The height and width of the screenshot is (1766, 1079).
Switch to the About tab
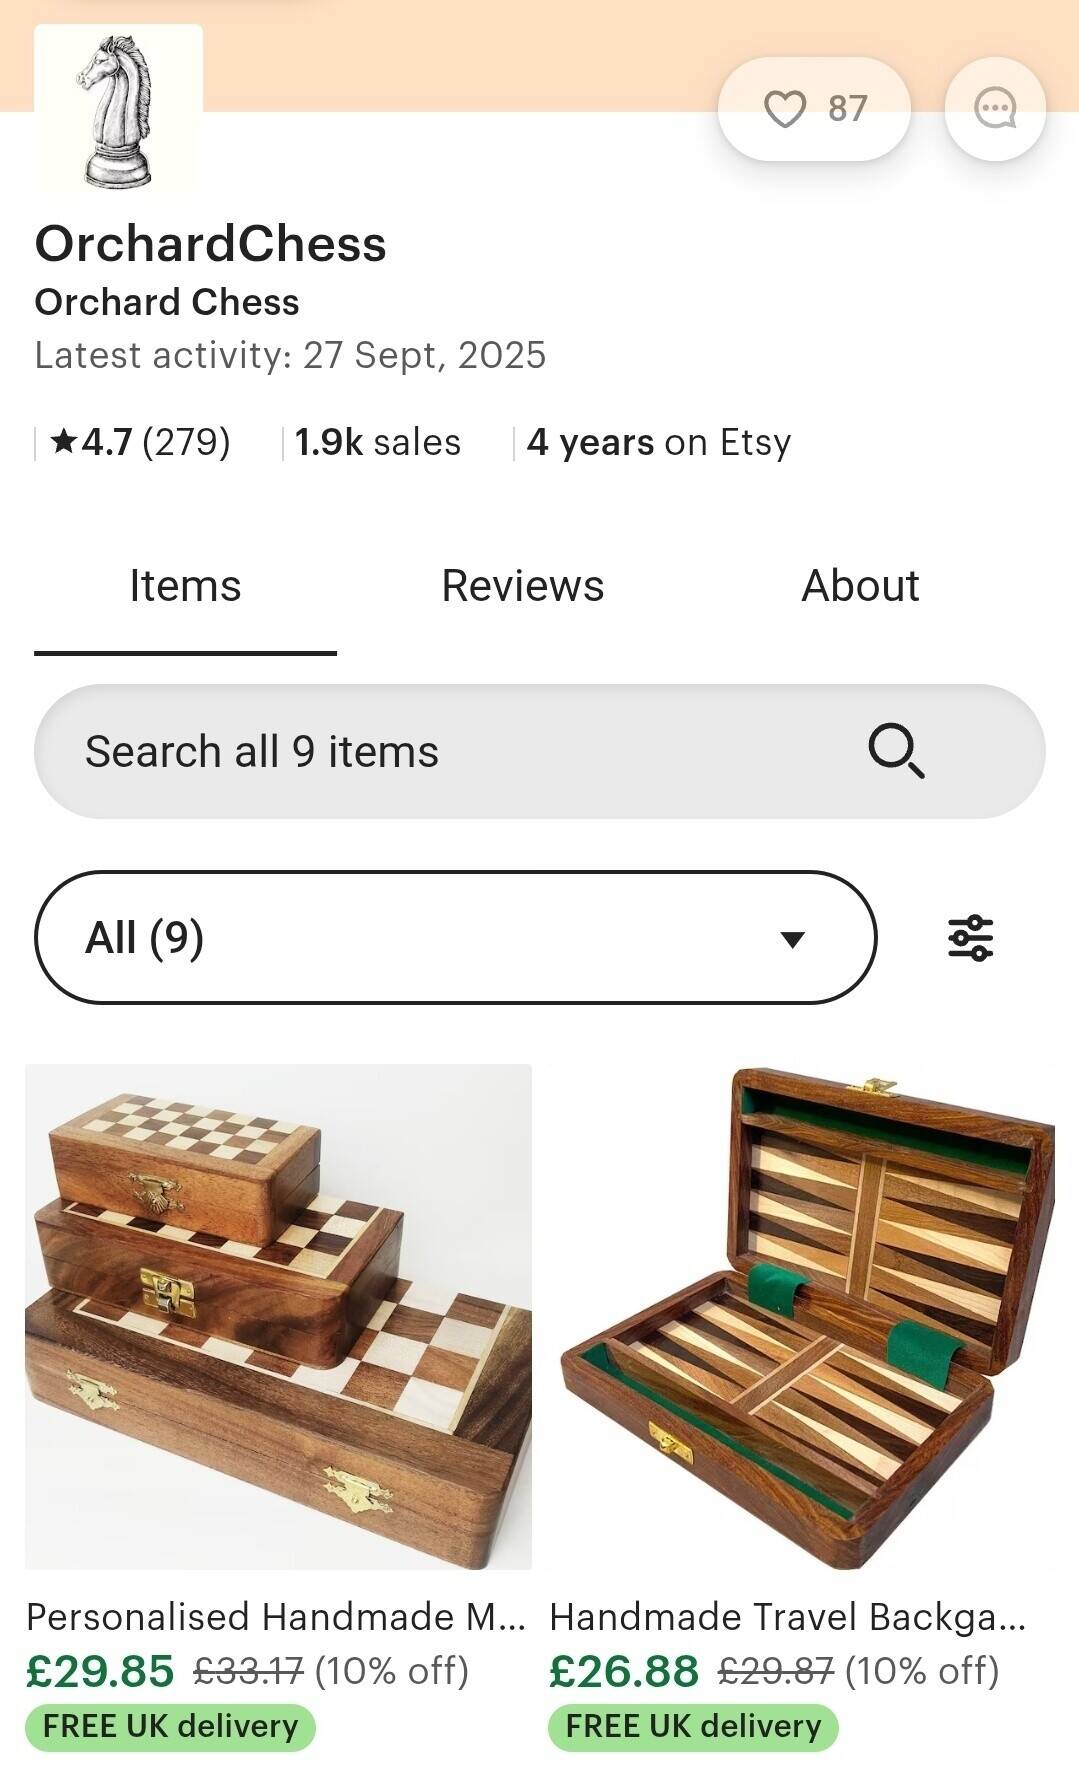(x=860, y=586)
